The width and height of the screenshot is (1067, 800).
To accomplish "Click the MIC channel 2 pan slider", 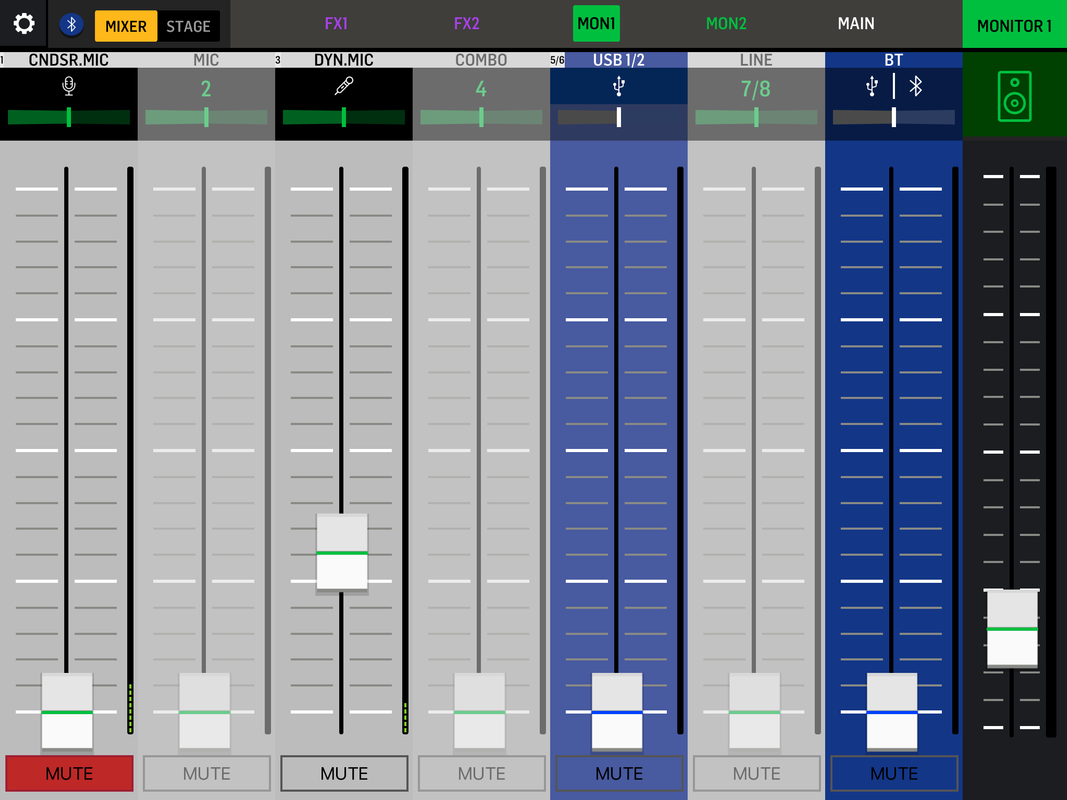I will click(206, 117).
